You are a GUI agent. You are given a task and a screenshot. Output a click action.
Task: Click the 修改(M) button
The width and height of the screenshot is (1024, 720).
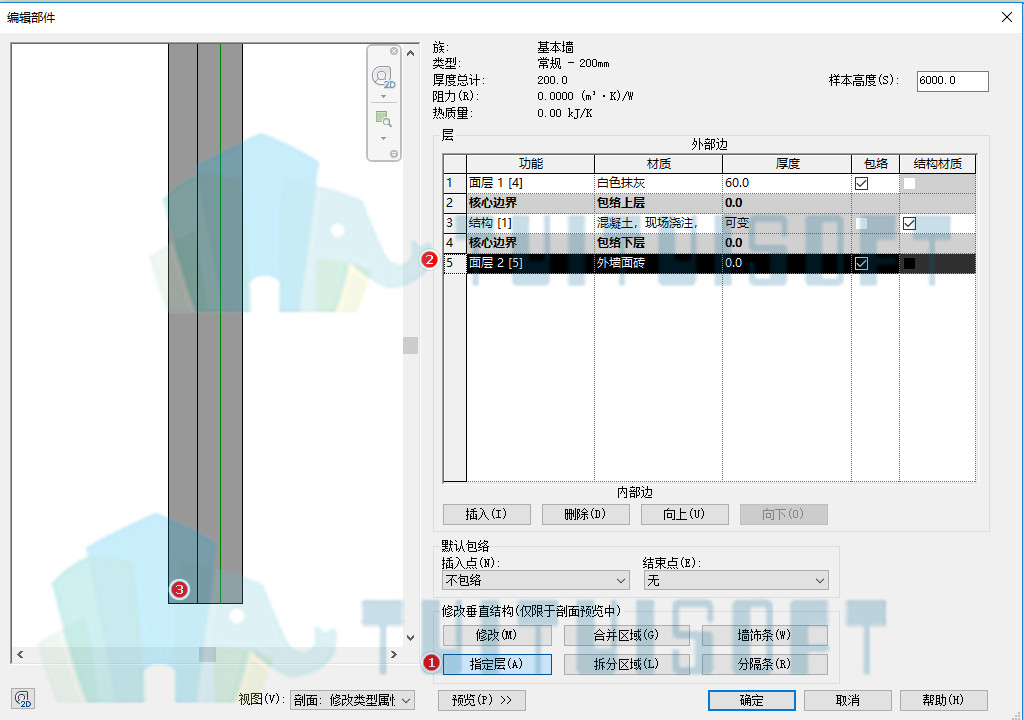click(x=497, y=635)
